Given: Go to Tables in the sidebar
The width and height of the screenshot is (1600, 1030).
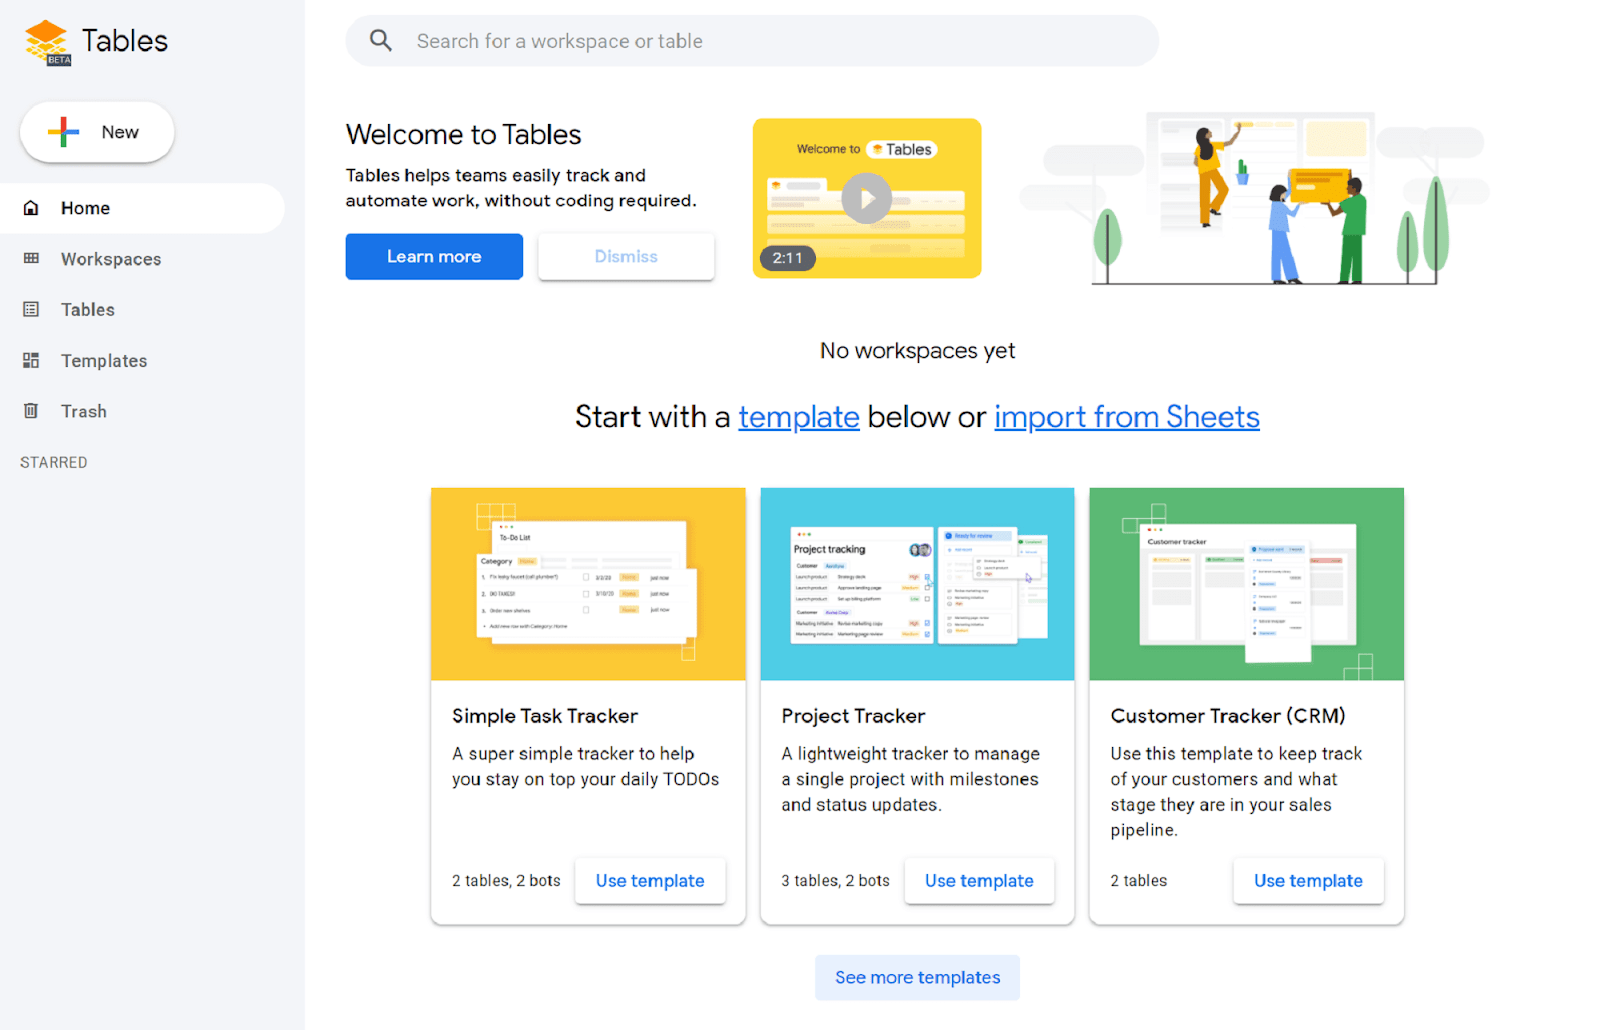Looking at the screenshot, I should point(142,310).
